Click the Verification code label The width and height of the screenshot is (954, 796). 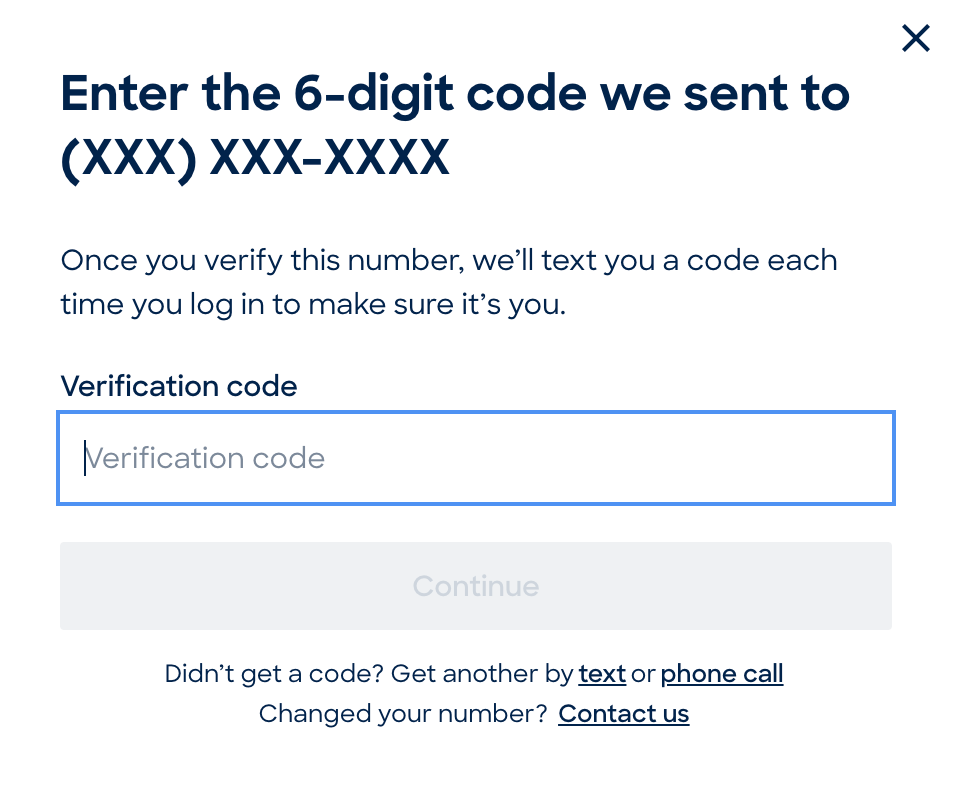coord(178,386)
